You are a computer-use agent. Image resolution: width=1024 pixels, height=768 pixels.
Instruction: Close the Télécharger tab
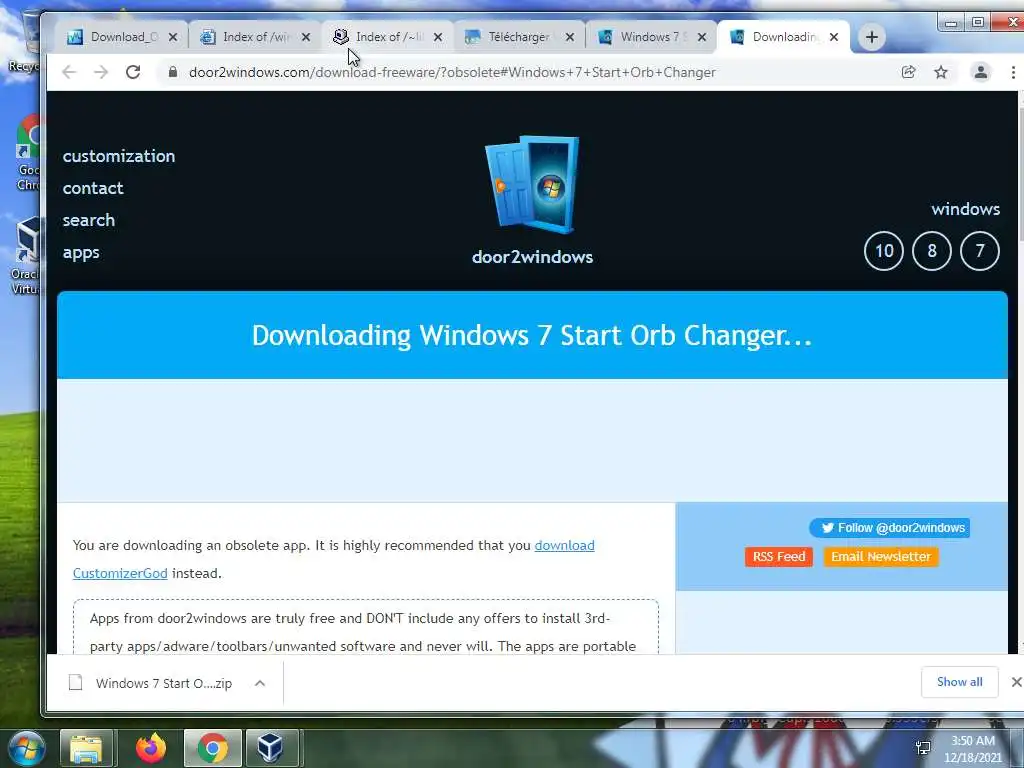570,37
